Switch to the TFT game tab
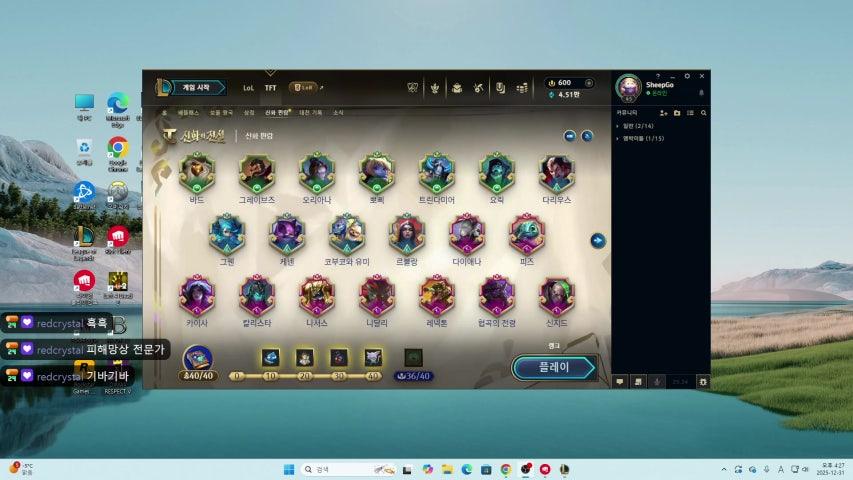The width and height of the screenshot is (853, 480). tap(270, 88)
